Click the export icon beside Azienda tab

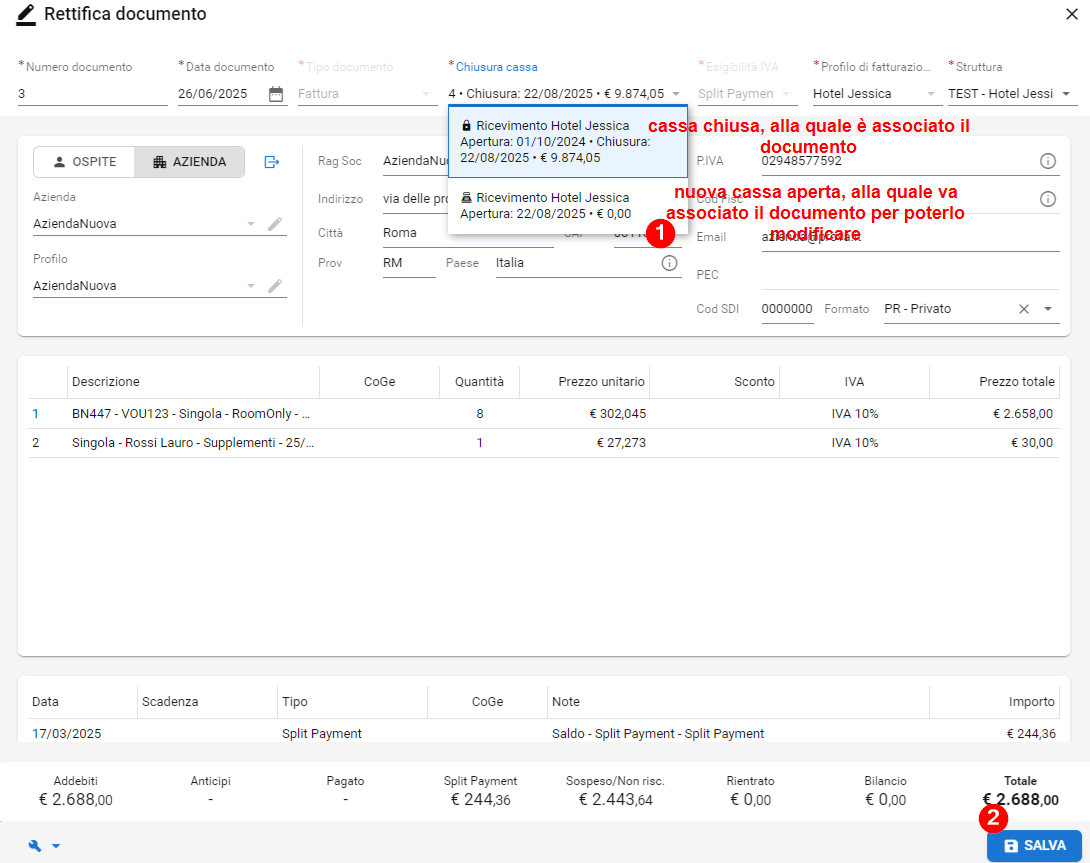272,162
